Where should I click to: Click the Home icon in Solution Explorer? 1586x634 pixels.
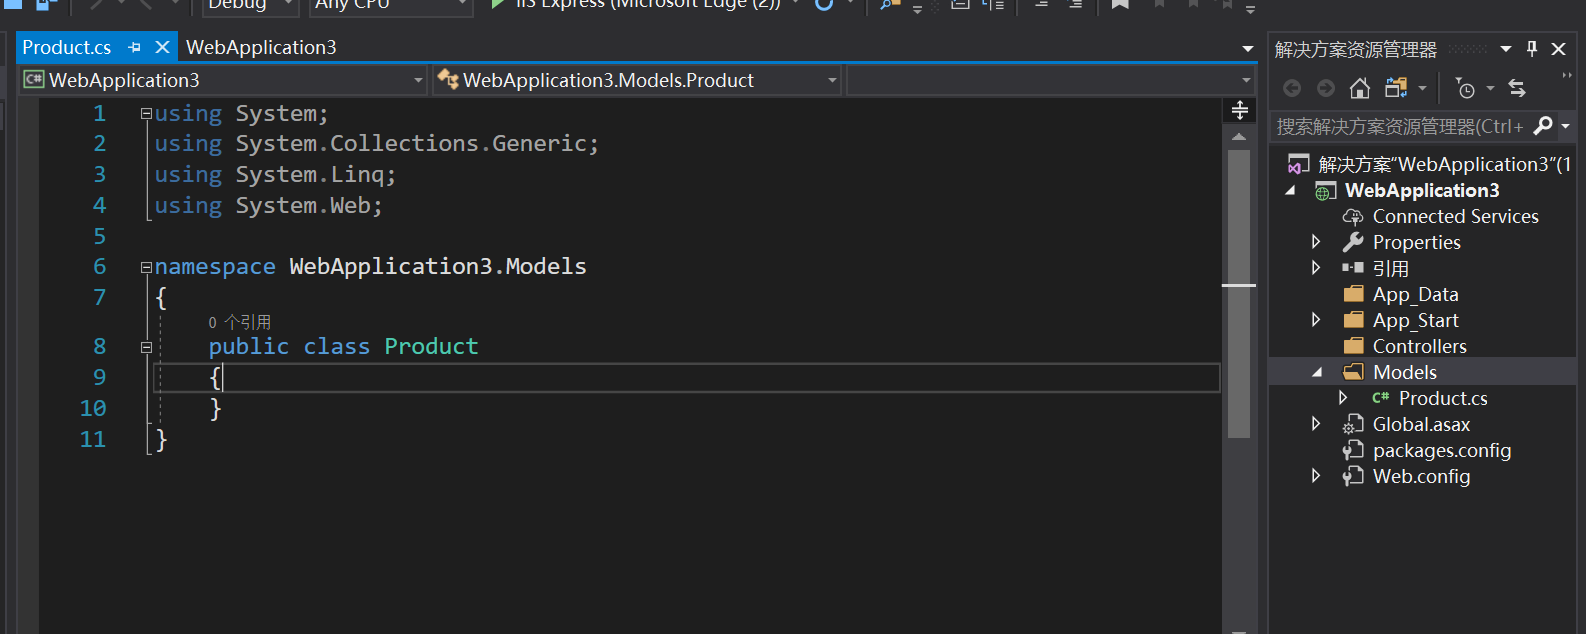pyautogui.click(x=1359, y=89)
